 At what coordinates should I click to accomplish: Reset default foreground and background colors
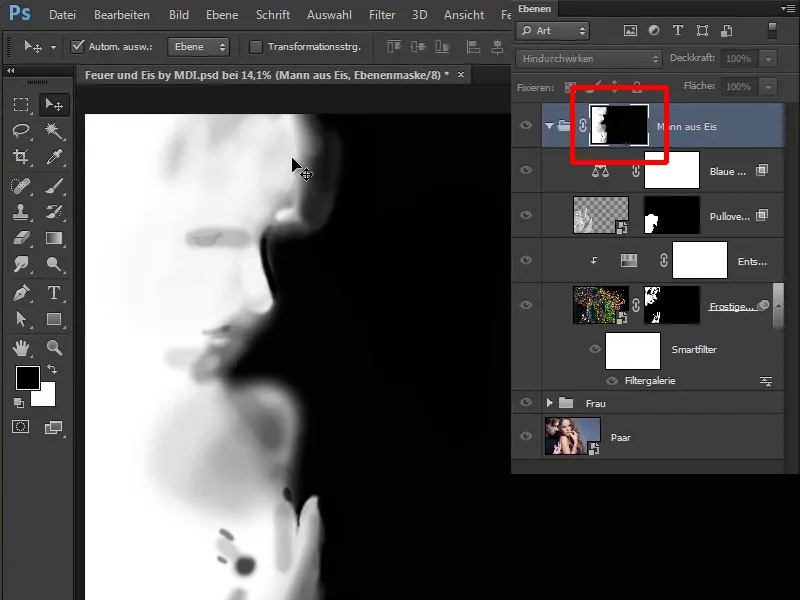coord(19,403)
